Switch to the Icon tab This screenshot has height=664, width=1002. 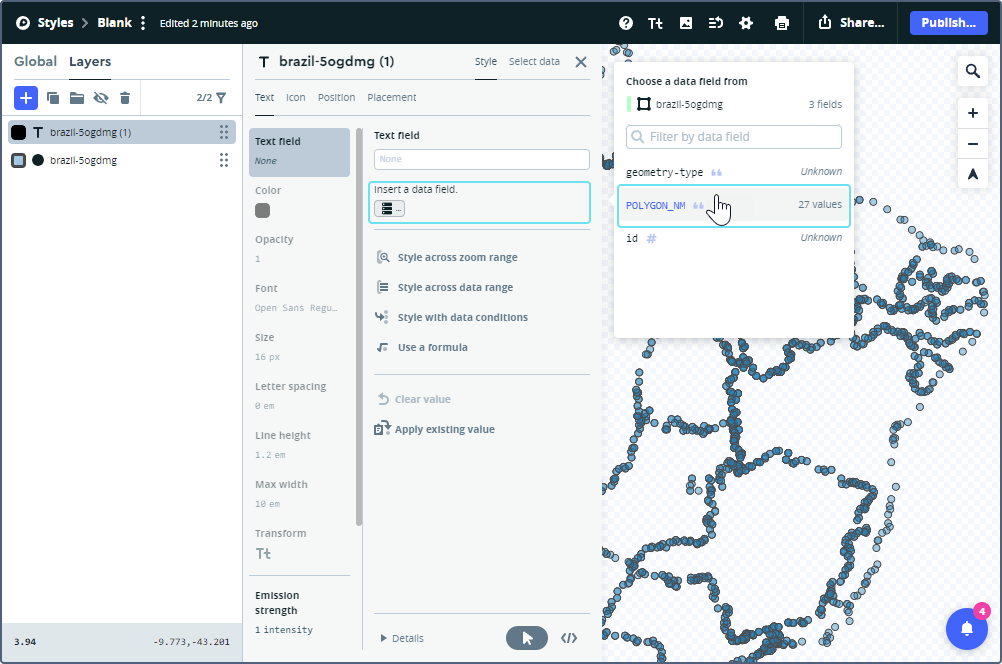click(x=296, y=98)
